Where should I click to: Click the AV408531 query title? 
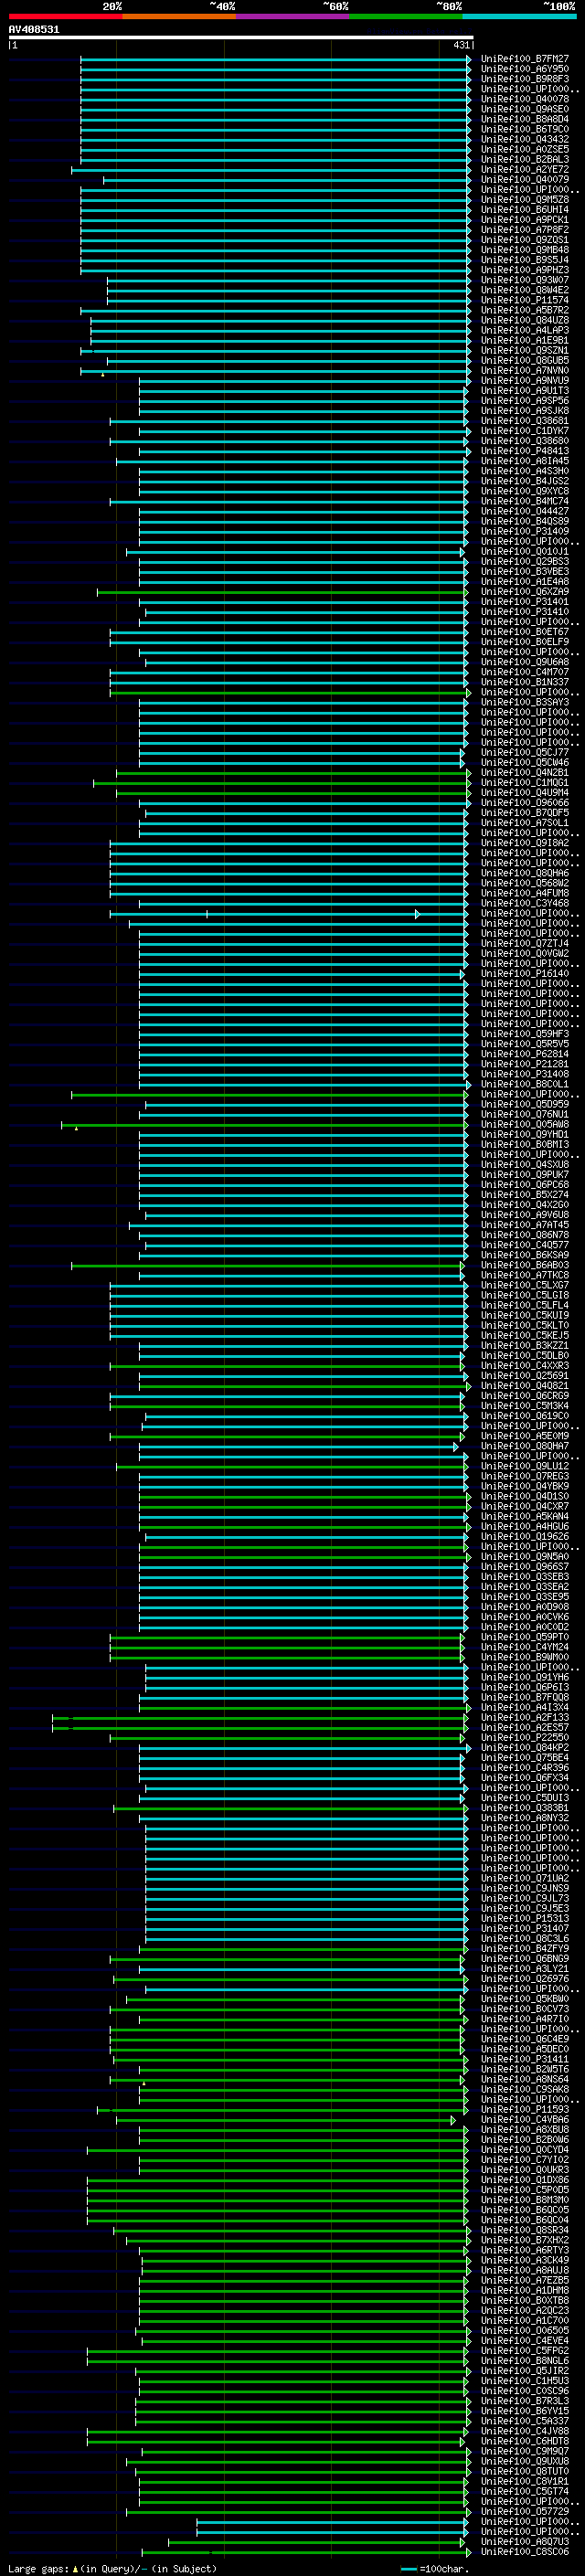tap(34, 30)
